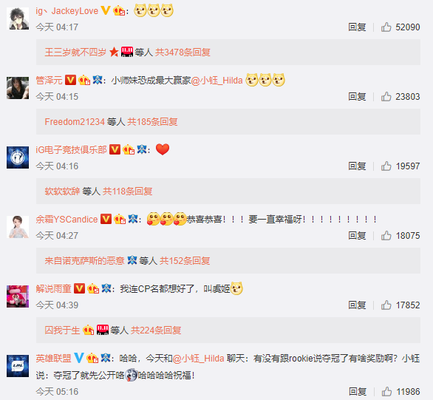Expand 共224条回复 replies thread
The height and width of the screenshot is (400, 433).
pos(156,330)
